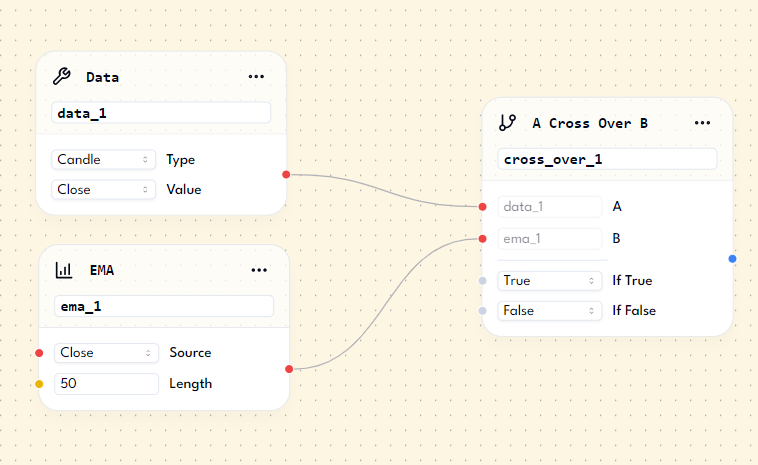Open the EMA Source dropdown

click(x=106, y=353)
